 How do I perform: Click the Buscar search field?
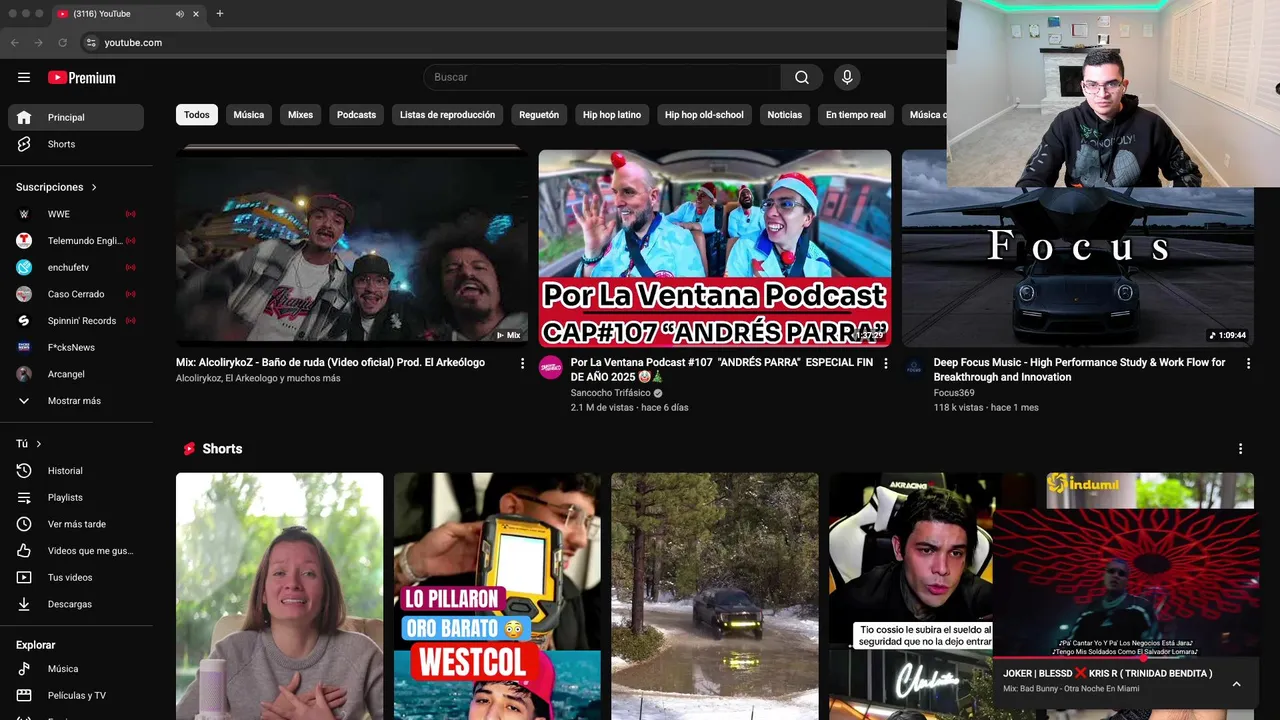602,77
